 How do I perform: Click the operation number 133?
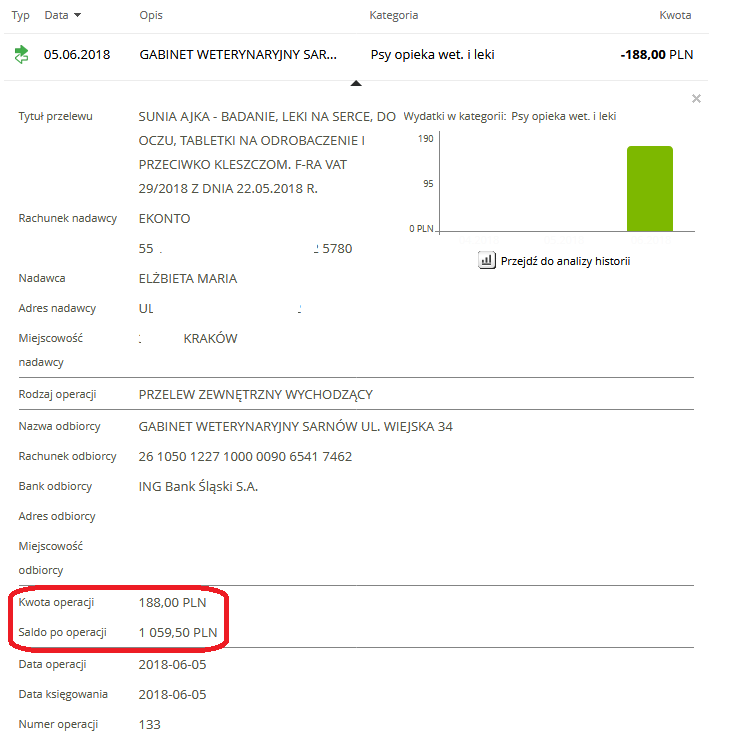point(149,724)
